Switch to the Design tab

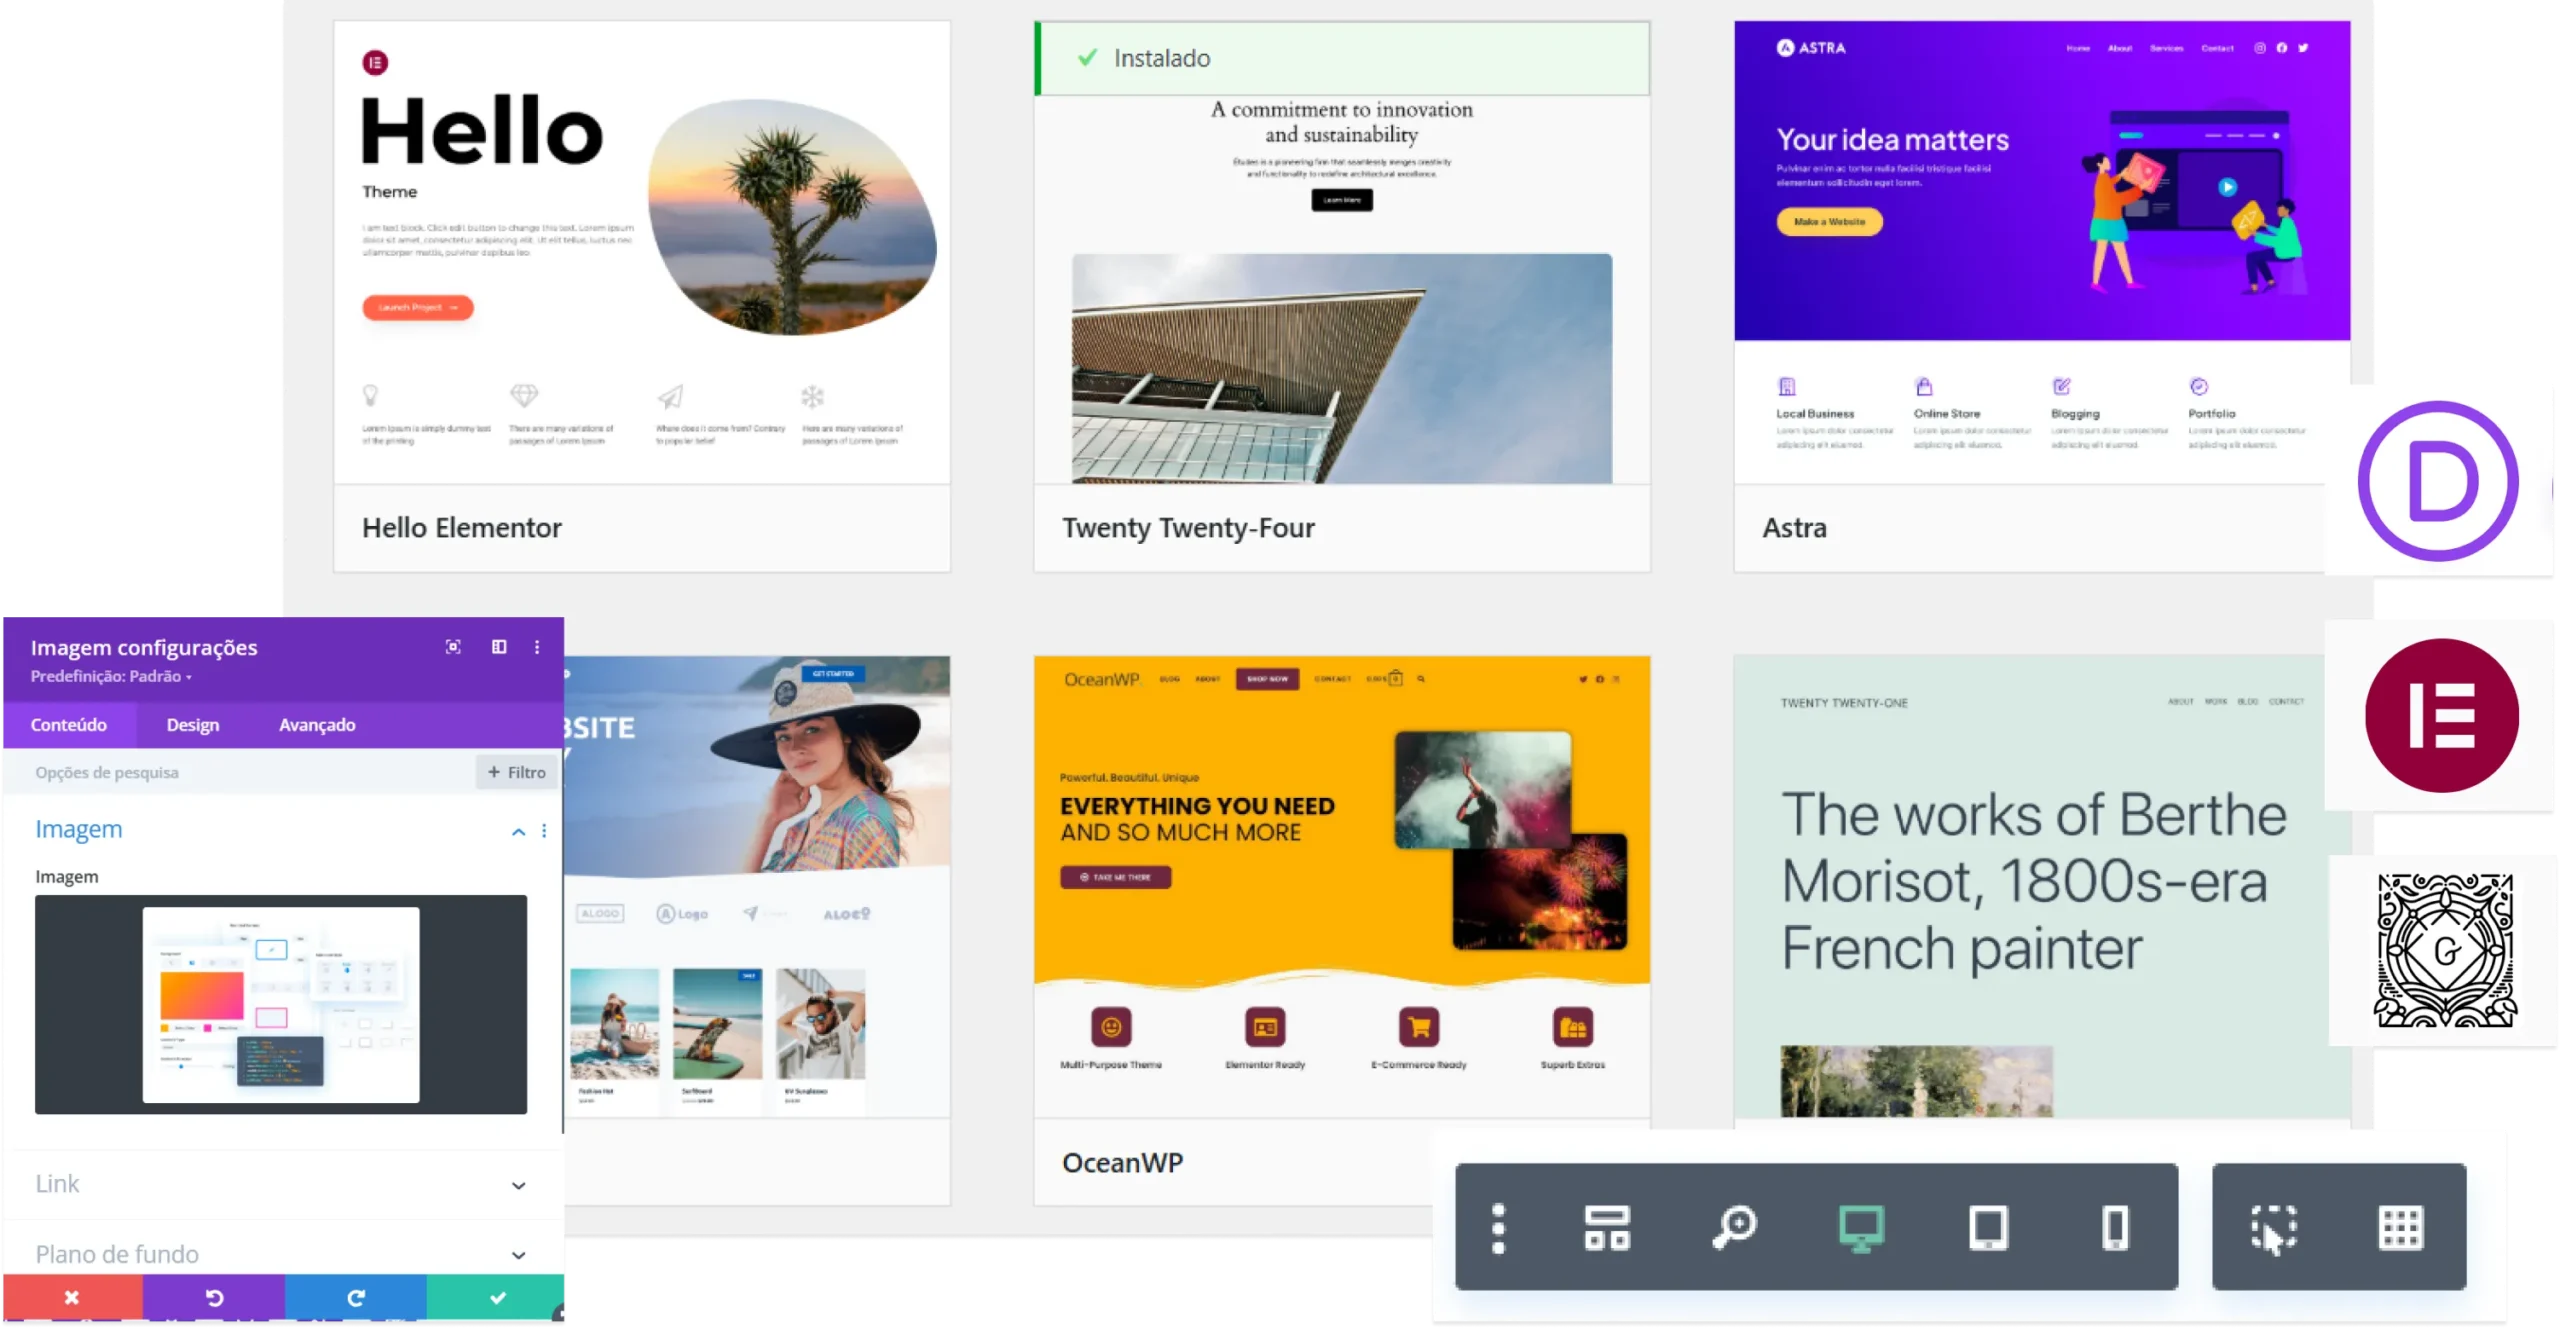(193, 725)
